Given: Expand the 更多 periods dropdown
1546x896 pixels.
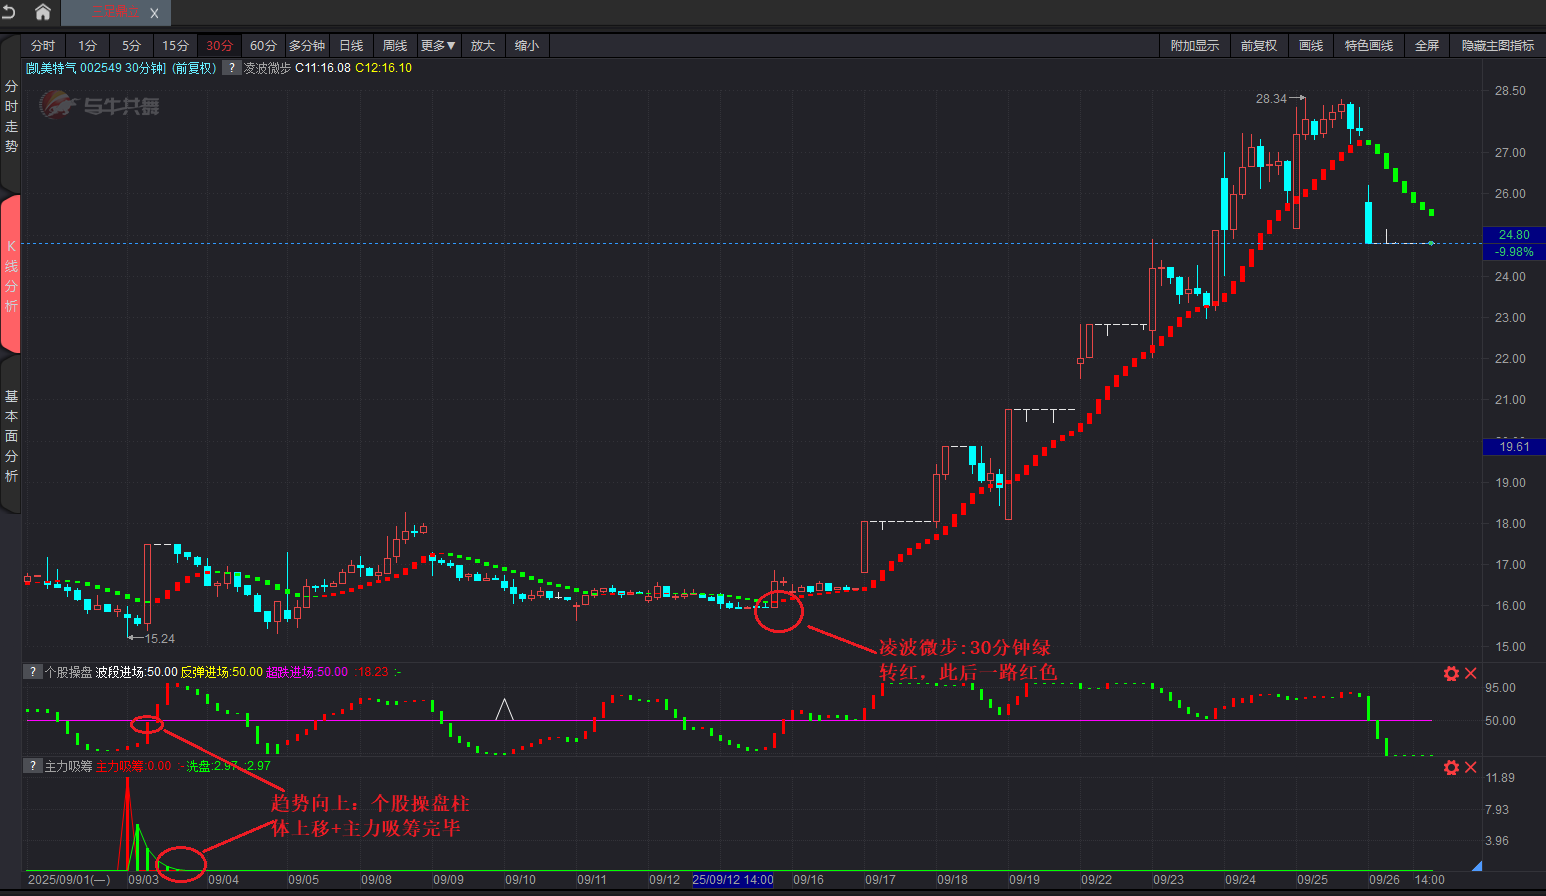Looking at the screenshot, I should 438,46.
